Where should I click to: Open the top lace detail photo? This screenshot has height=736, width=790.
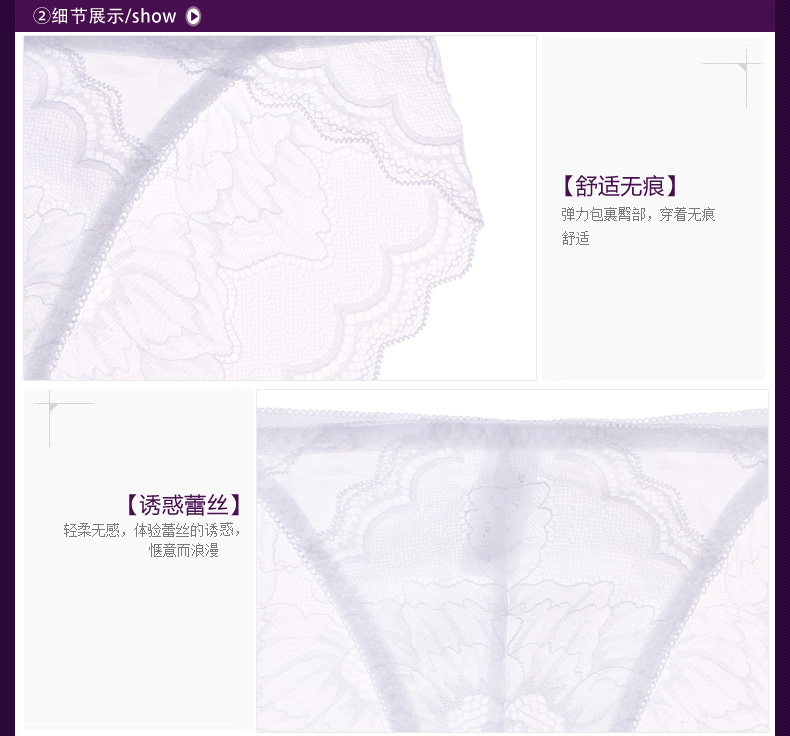(x=280, y=208)
